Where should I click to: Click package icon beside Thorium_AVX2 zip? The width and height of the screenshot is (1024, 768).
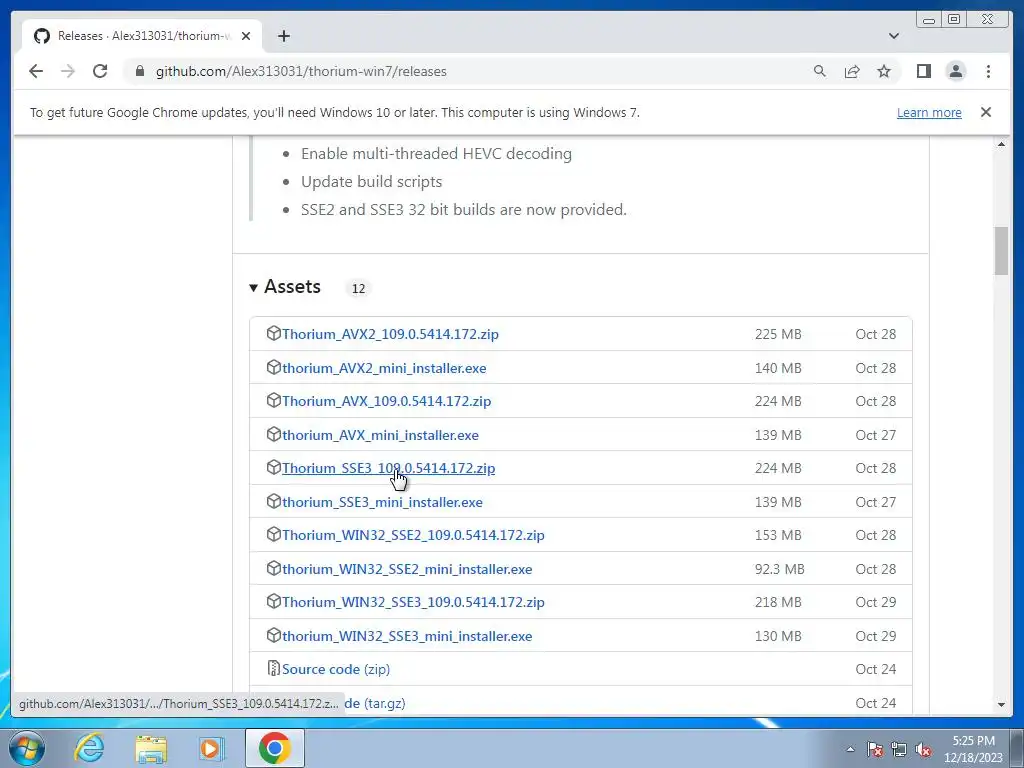tap(274, 333)
